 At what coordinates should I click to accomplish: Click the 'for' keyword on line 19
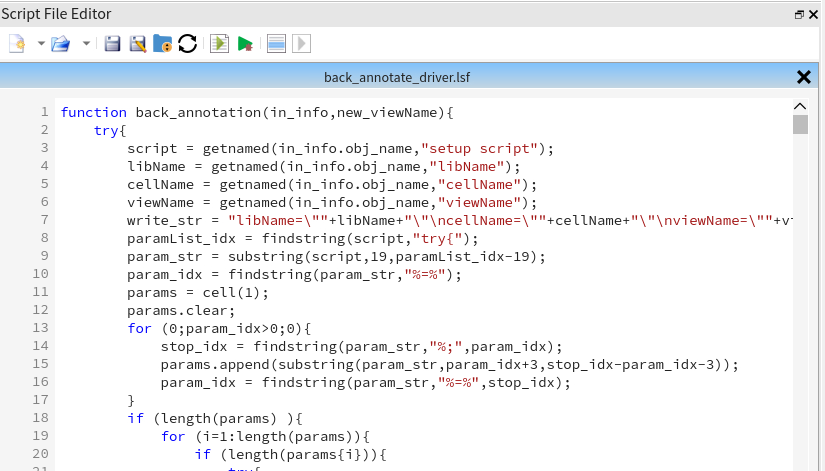(x=173, y=436)
